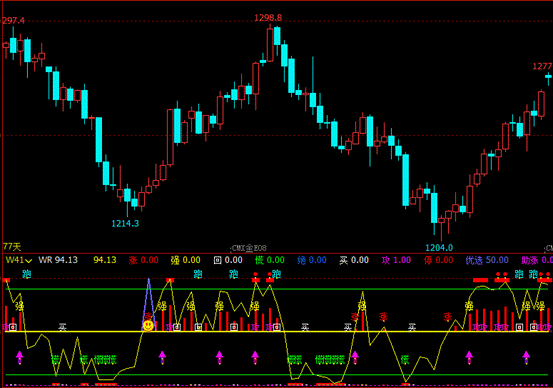553x388 pixels.
Task: Click the yellow smiley face signal icon
Action: pyautogui.click(x=148, y=325)
